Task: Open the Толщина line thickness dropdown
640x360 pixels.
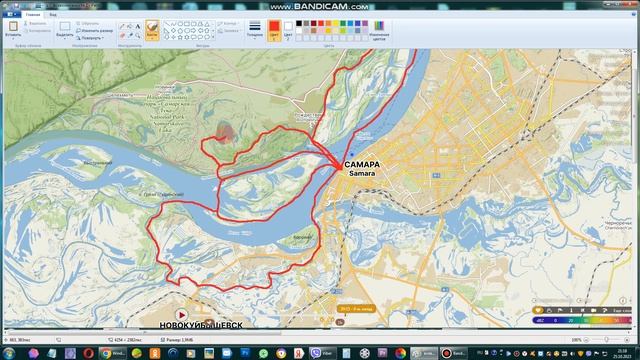Action: point(255,30)
